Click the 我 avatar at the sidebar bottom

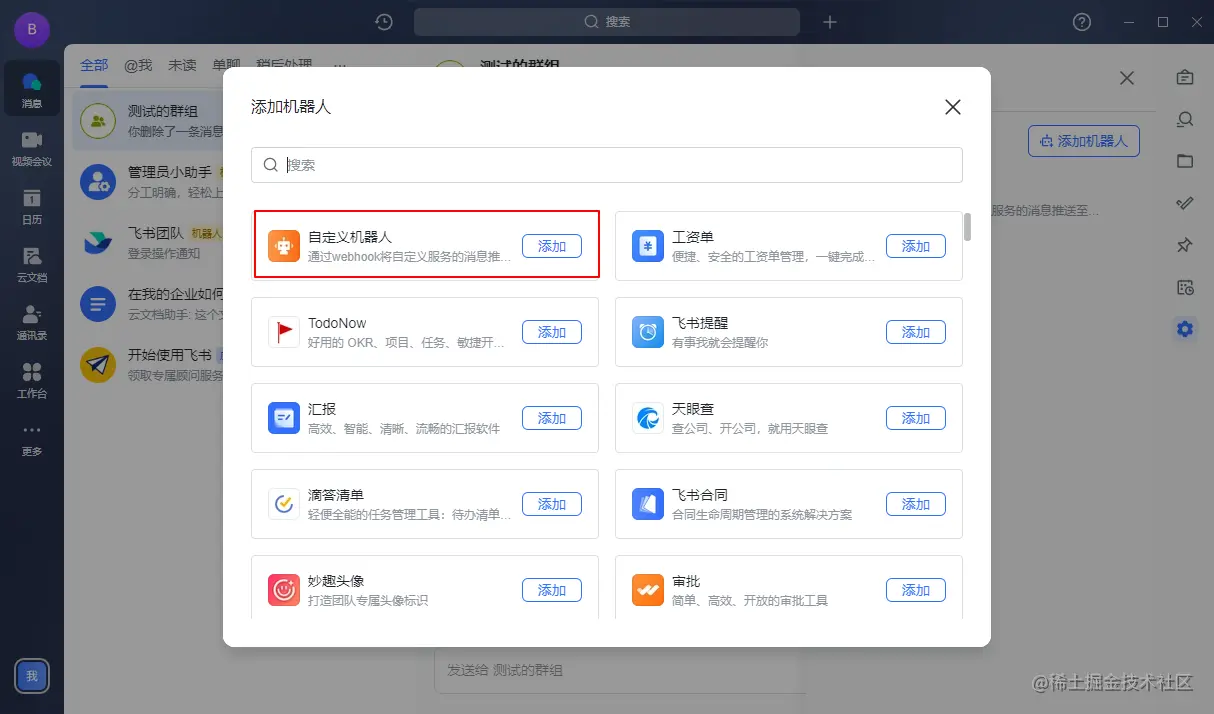pyautogui.click(x=32, y=676)
